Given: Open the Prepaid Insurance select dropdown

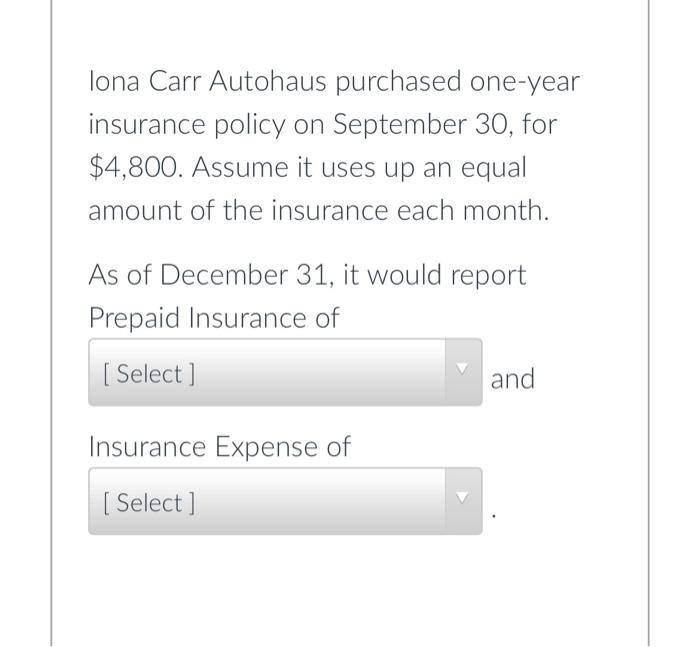Looking at the screenshot, I should click(285, 372).
